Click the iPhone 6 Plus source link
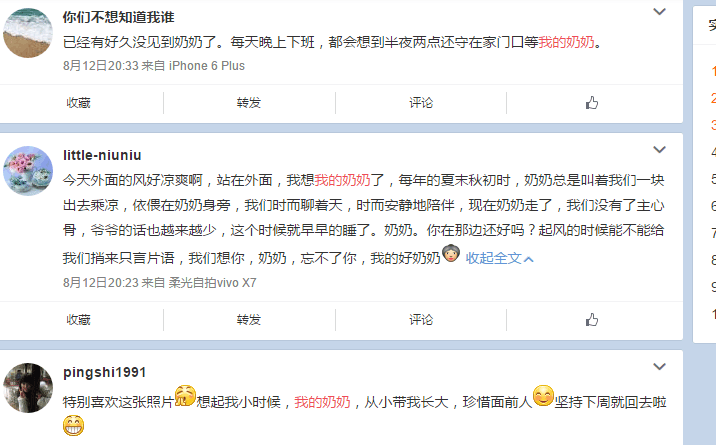Screen dimensions: 716x445 (x=207, y=66)
